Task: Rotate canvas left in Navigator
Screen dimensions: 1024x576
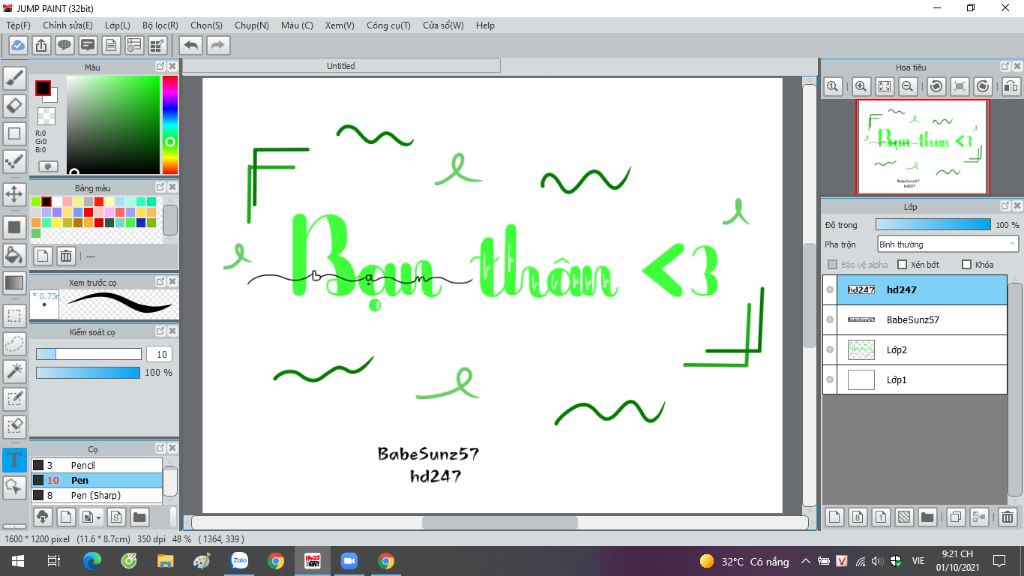Action: click(936, 86)
